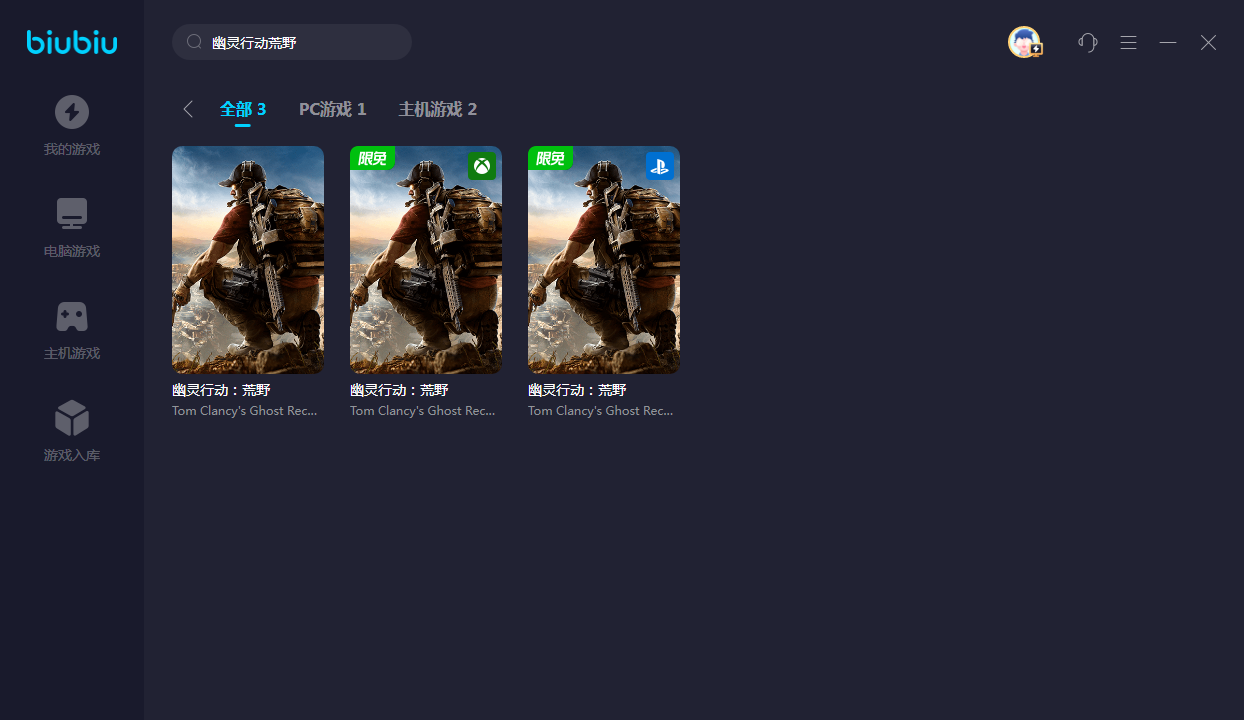1244x720 pixels.
Task: Click the search magnifier icon
Action: tap(195, 42)
